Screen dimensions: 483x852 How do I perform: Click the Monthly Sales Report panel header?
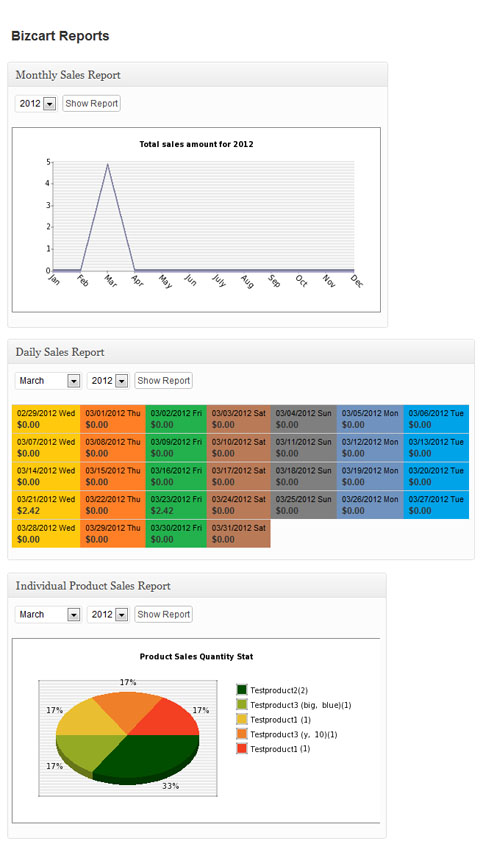tap(197, 75)
